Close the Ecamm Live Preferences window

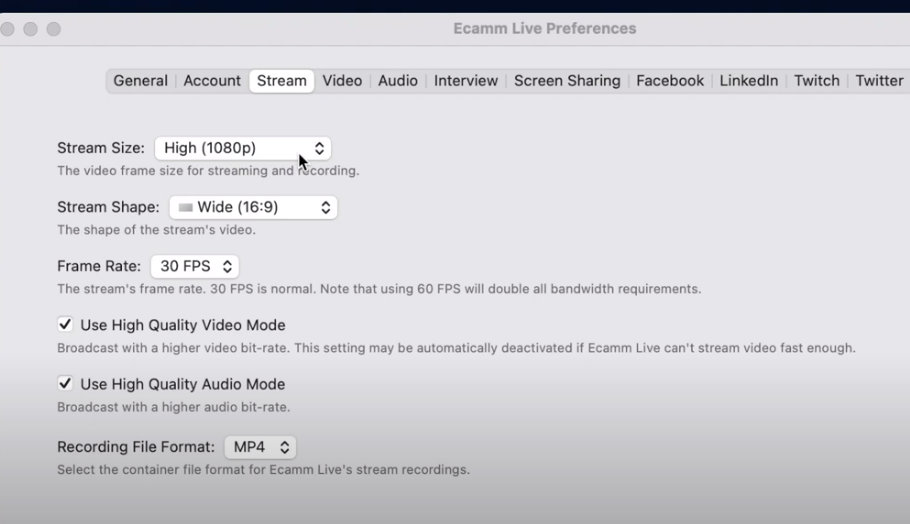coord(8,29)
